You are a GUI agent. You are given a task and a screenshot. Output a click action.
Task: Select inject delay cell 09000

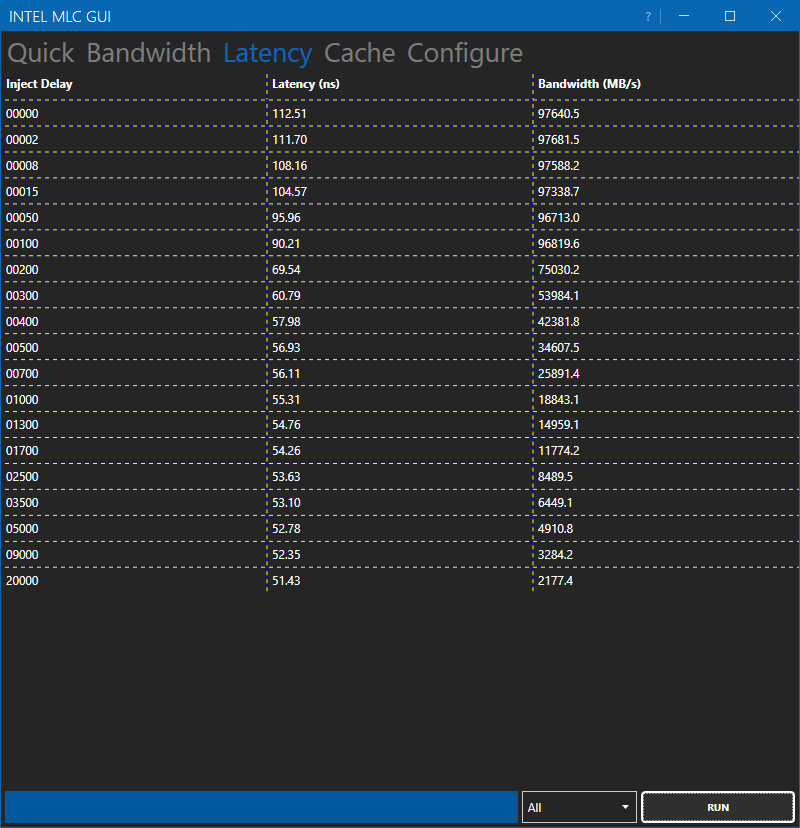pyautogui.click(x=22, y=554)
